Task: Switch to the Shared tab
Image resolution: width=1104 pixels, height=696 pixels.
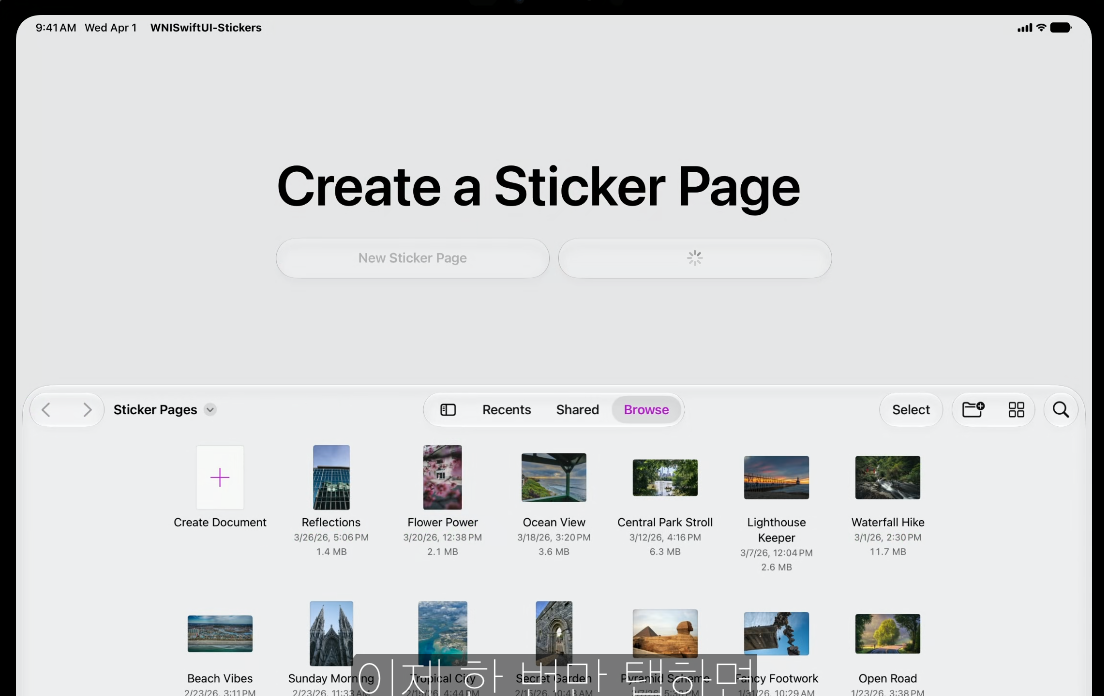Action: pos(577,410)
